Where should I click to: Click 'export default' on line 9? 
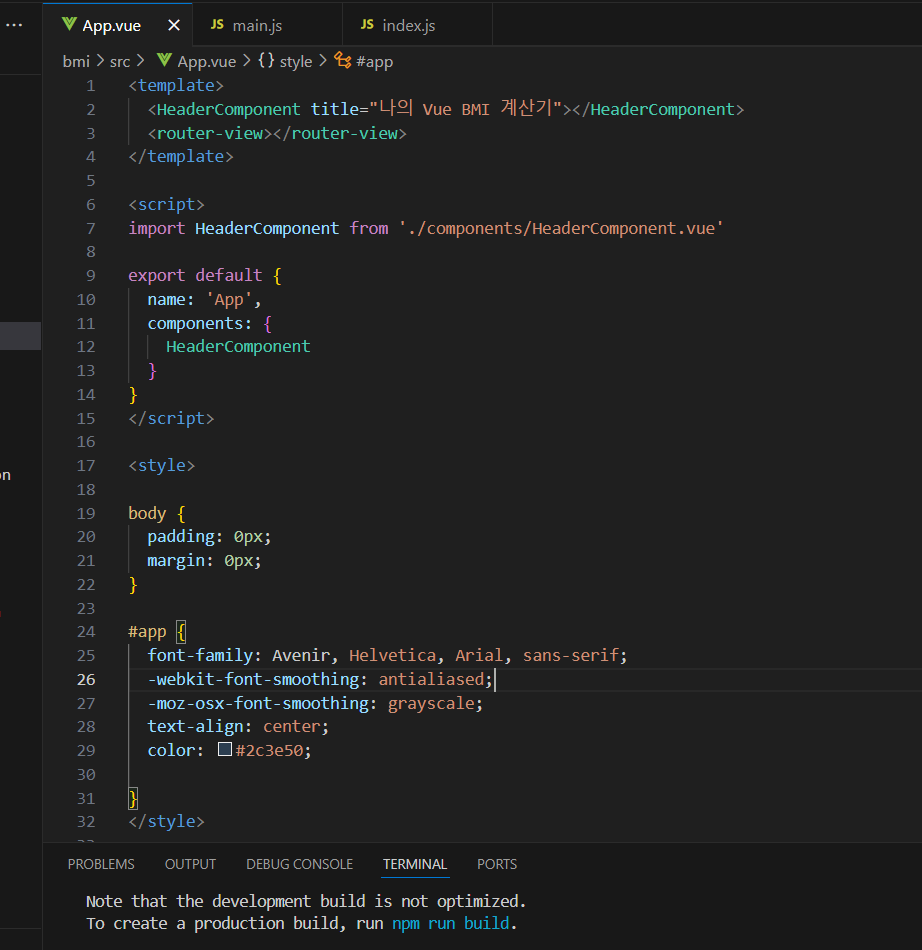click(195, 276)
